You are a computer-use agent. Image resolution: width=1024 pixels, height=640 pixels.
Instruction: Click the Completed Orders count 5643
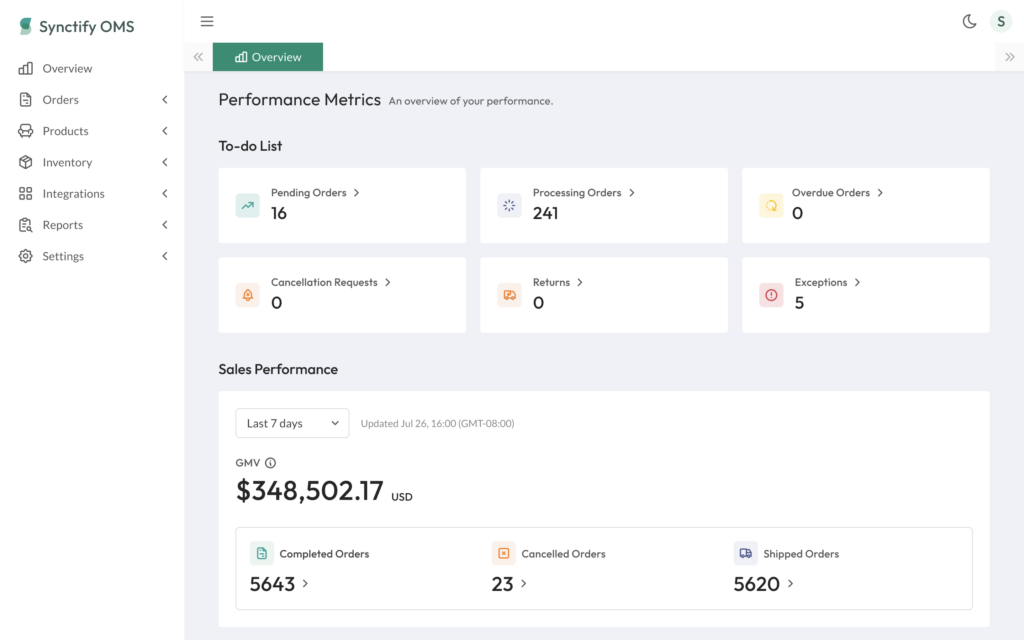(272, 584)
